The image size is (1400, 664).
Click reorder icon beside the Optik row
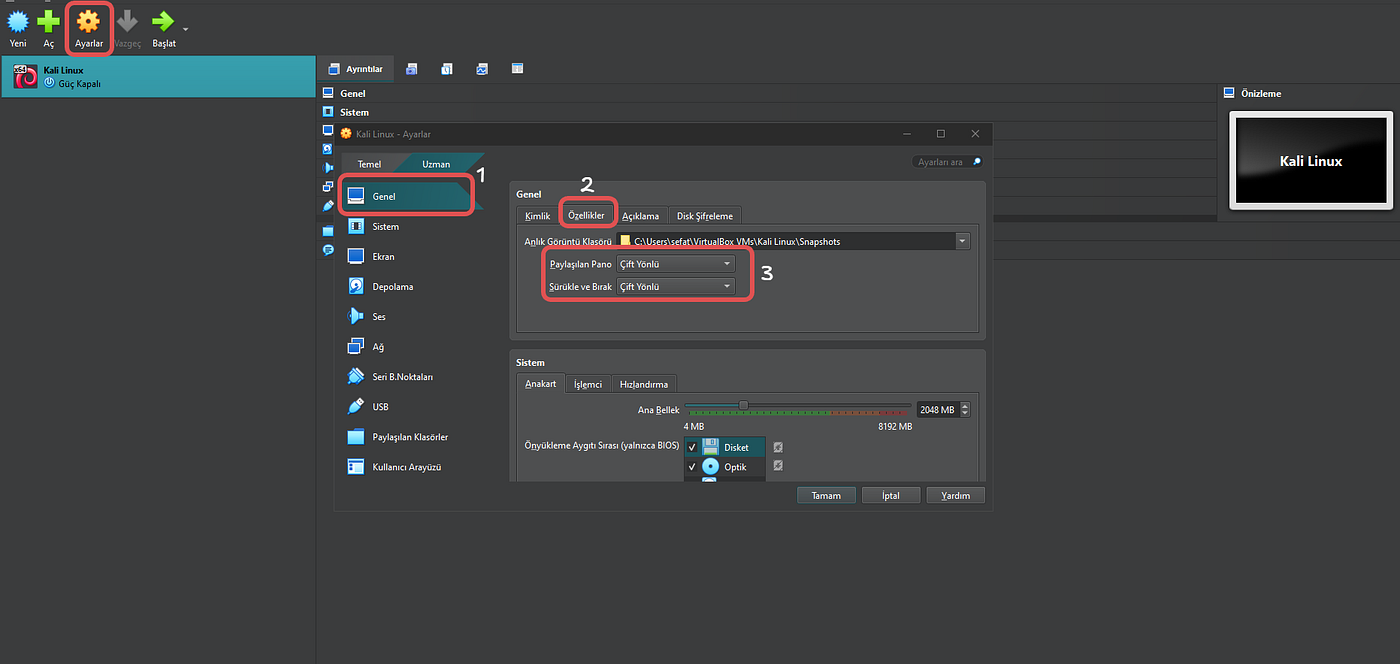[778, 465]
